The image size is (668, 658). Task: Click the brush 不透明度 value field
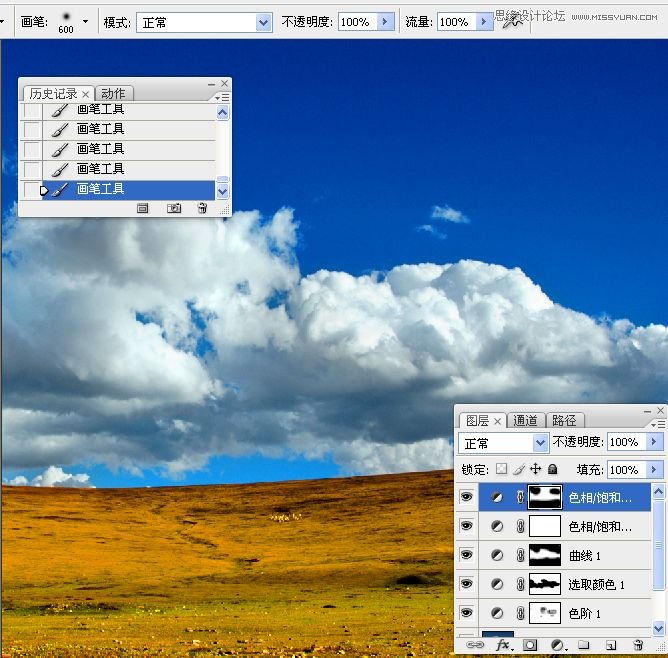pos(357,22)
